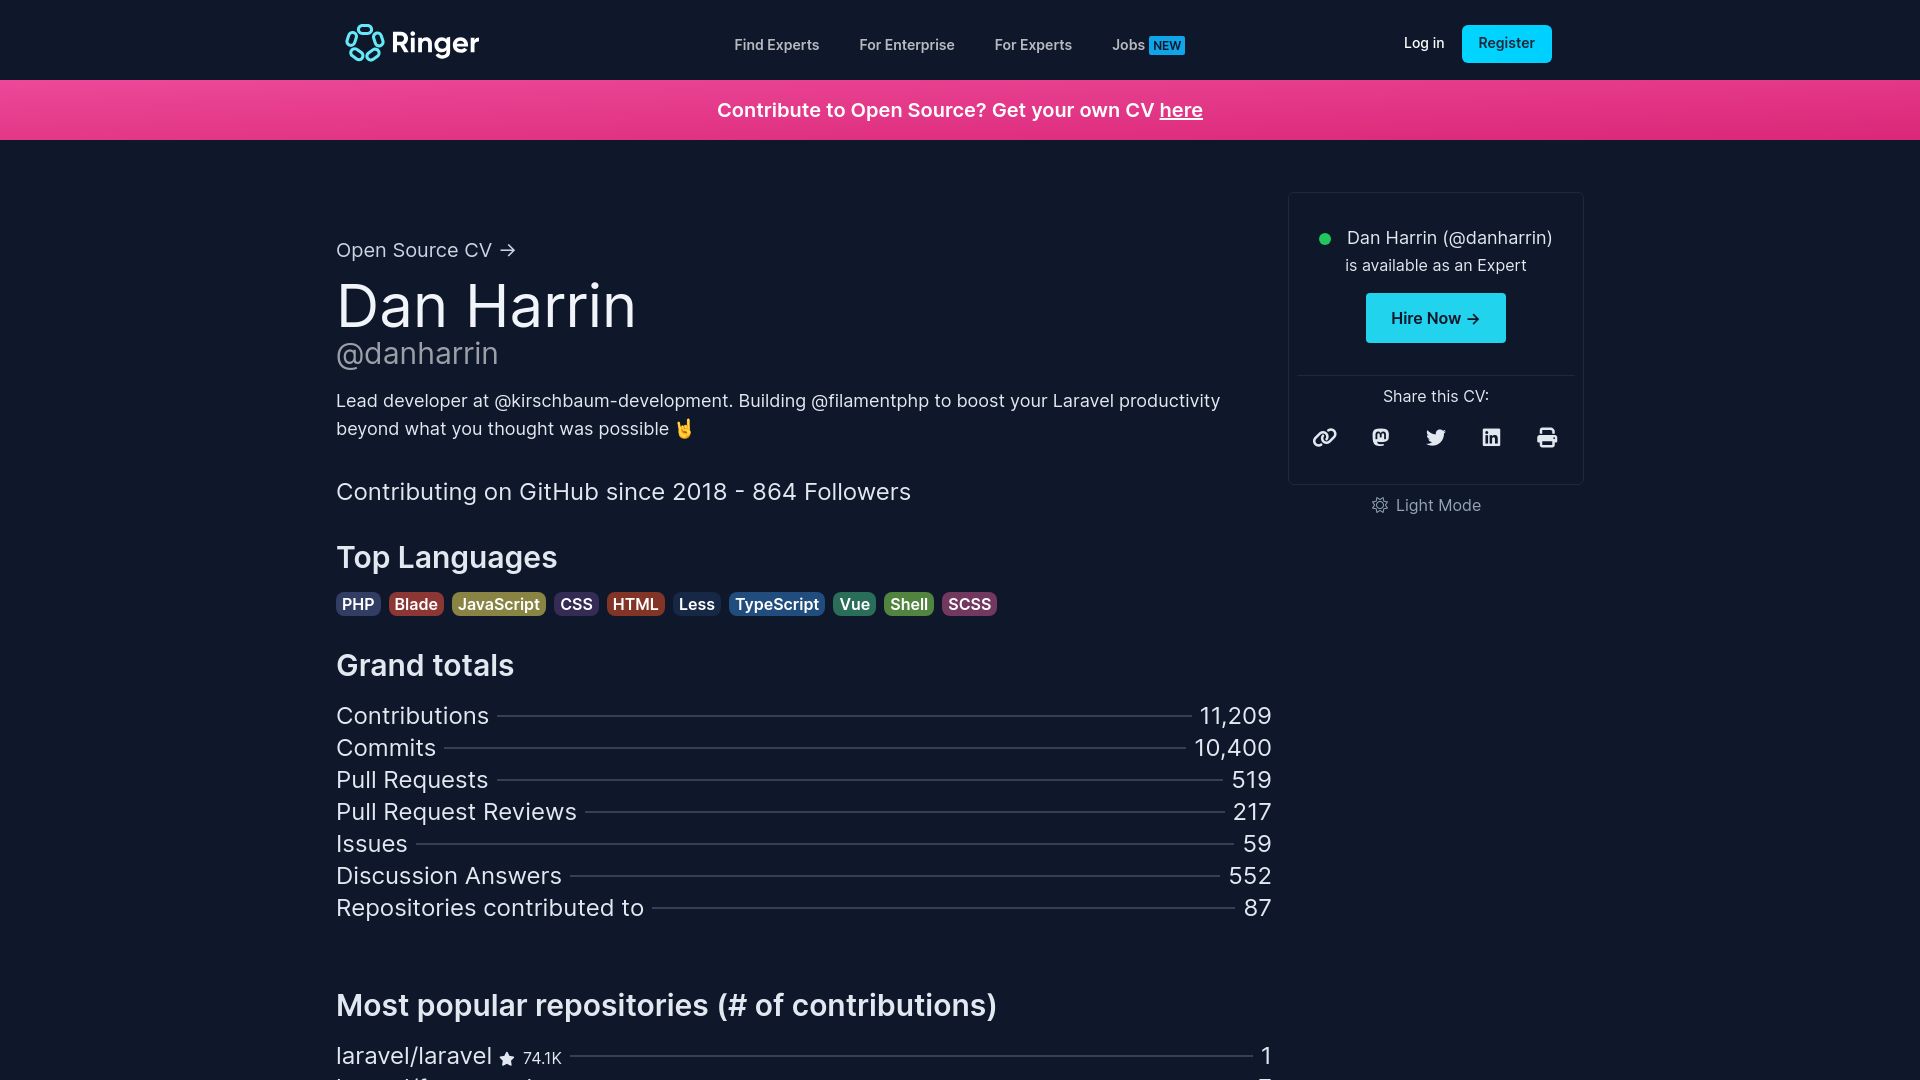
Task: Go to the For Experts page
Action: (1033, 45)
